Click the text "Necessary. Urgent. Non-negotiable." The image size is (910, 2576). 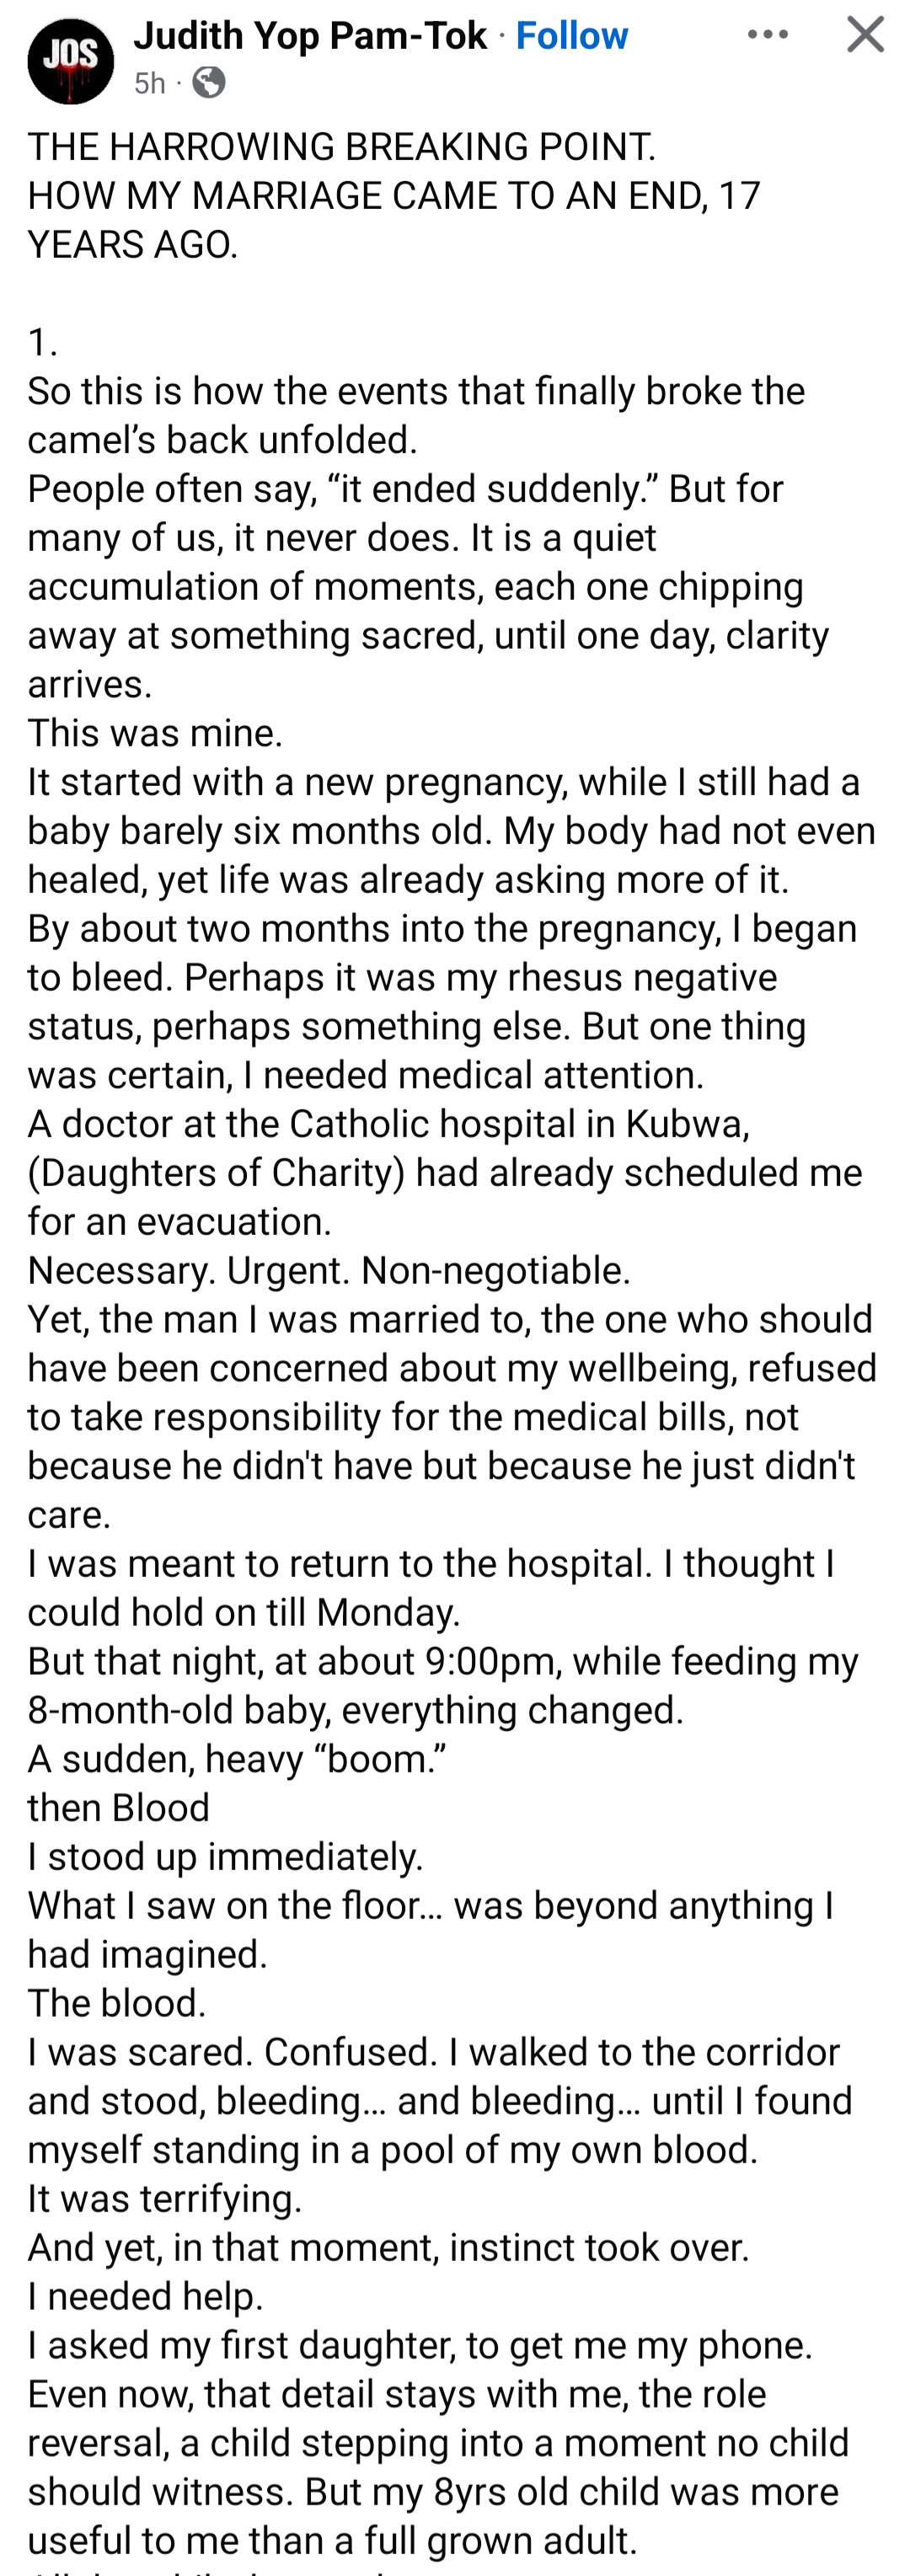(x=329, y=1270)
